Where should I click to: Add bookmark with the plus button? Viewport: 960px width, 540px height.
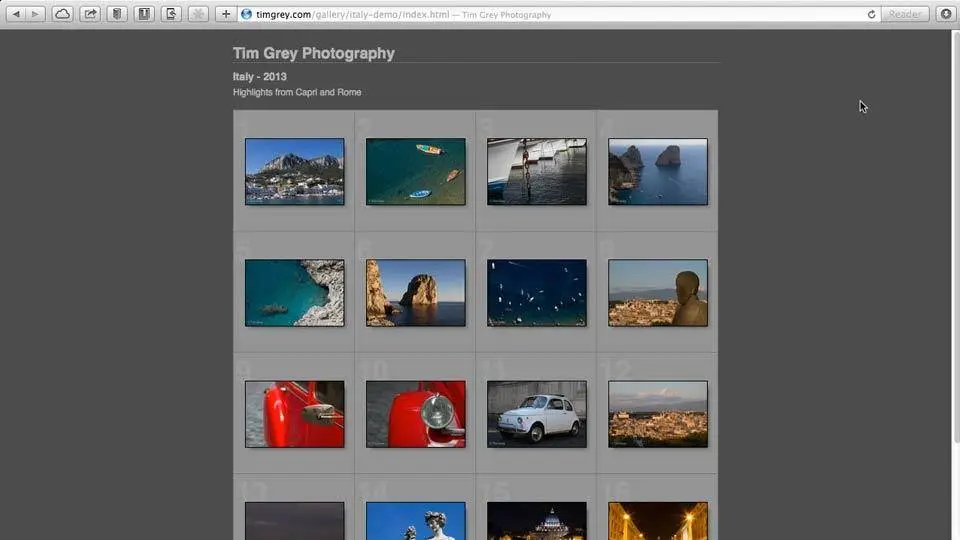[226, 14]
